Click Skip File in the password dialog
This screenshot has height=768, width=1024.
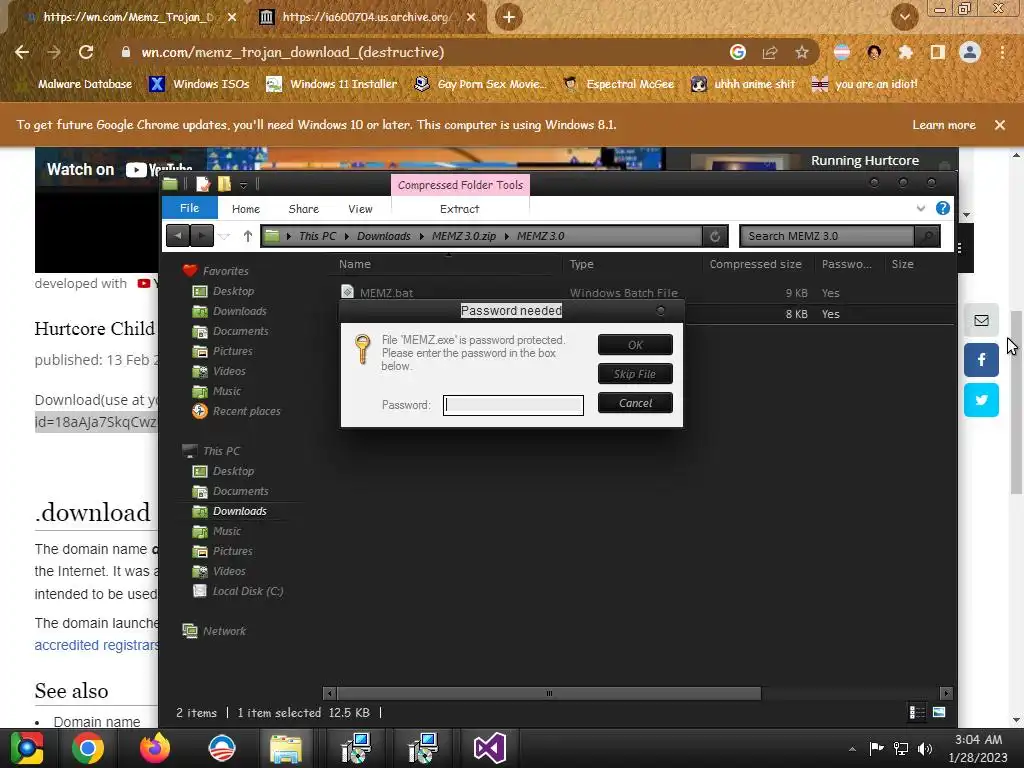pyautogui.click(x=635, y=374)
